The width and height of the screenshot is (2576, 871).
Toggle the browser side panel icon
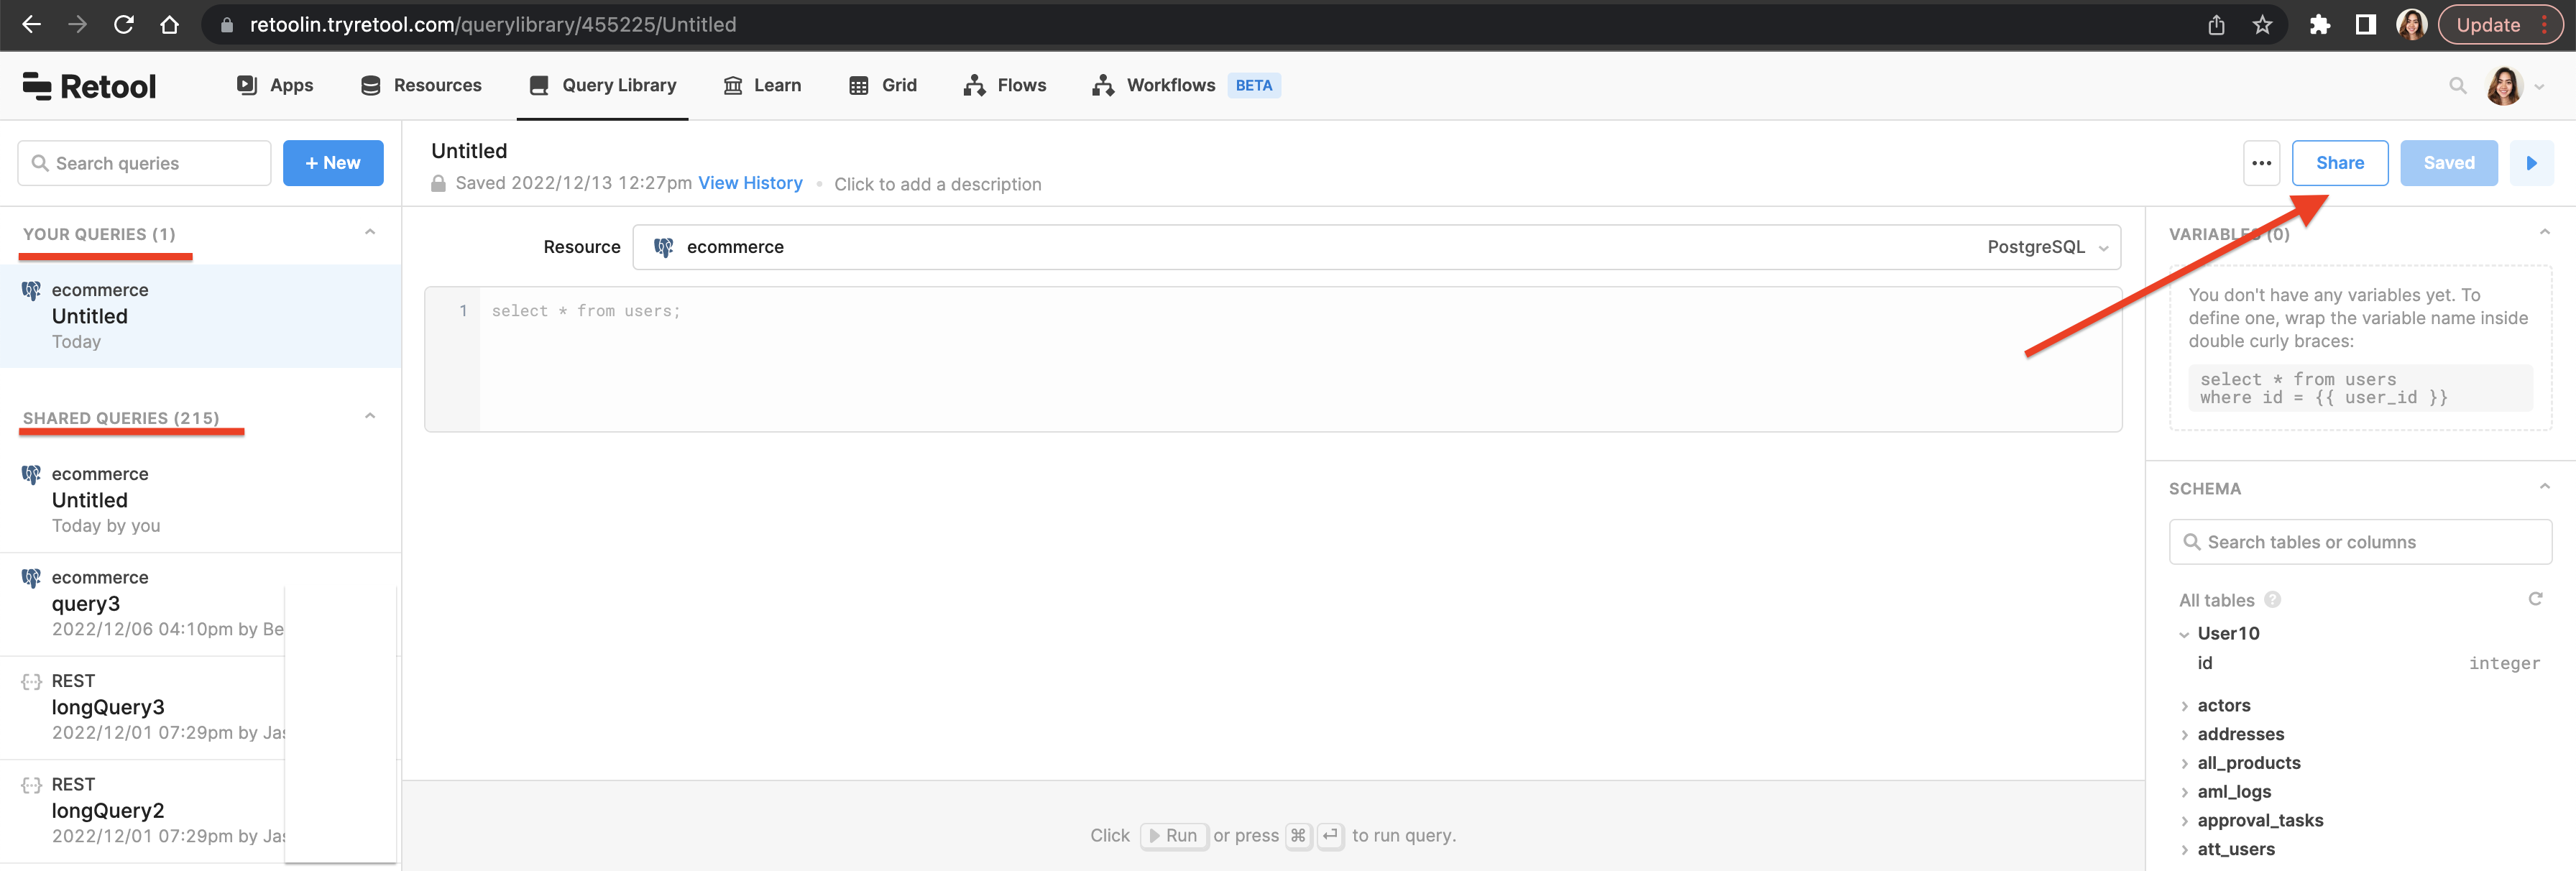pyautogui.click(x=2365, y=25)
